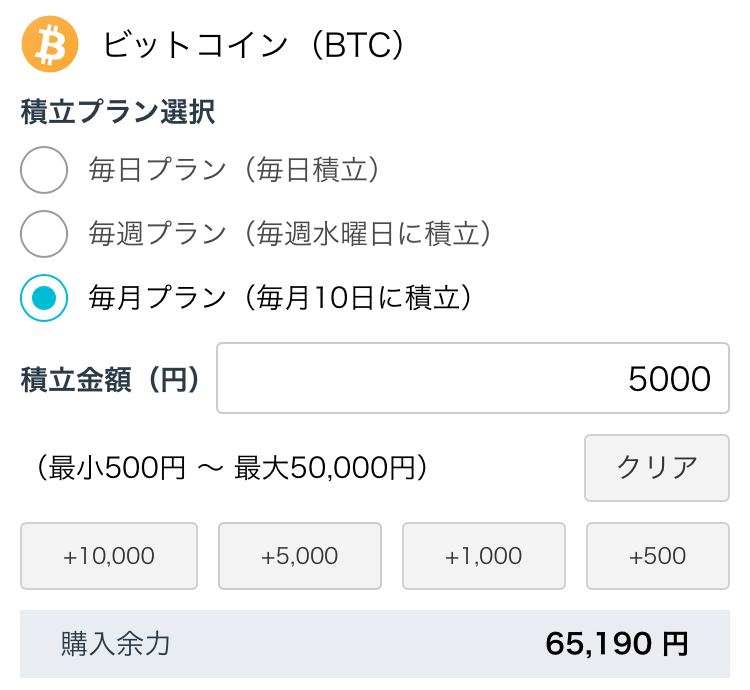This screenshot has width=750, height=690.
Task: Click the 購入余力 label
Action: pyautogui.click(x=115, y=644)
